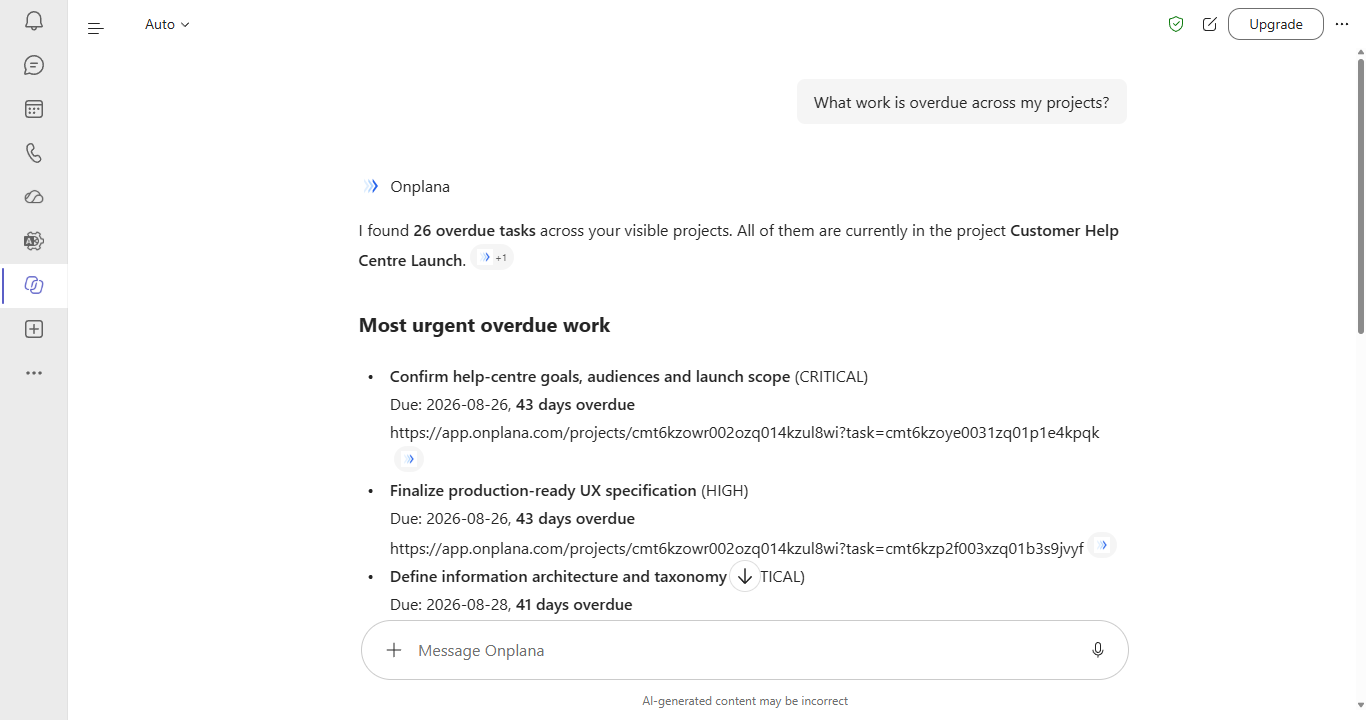
Task: Click "Due: 2026-08-28, 41 days overdue" line
Action: pos(511,605)
